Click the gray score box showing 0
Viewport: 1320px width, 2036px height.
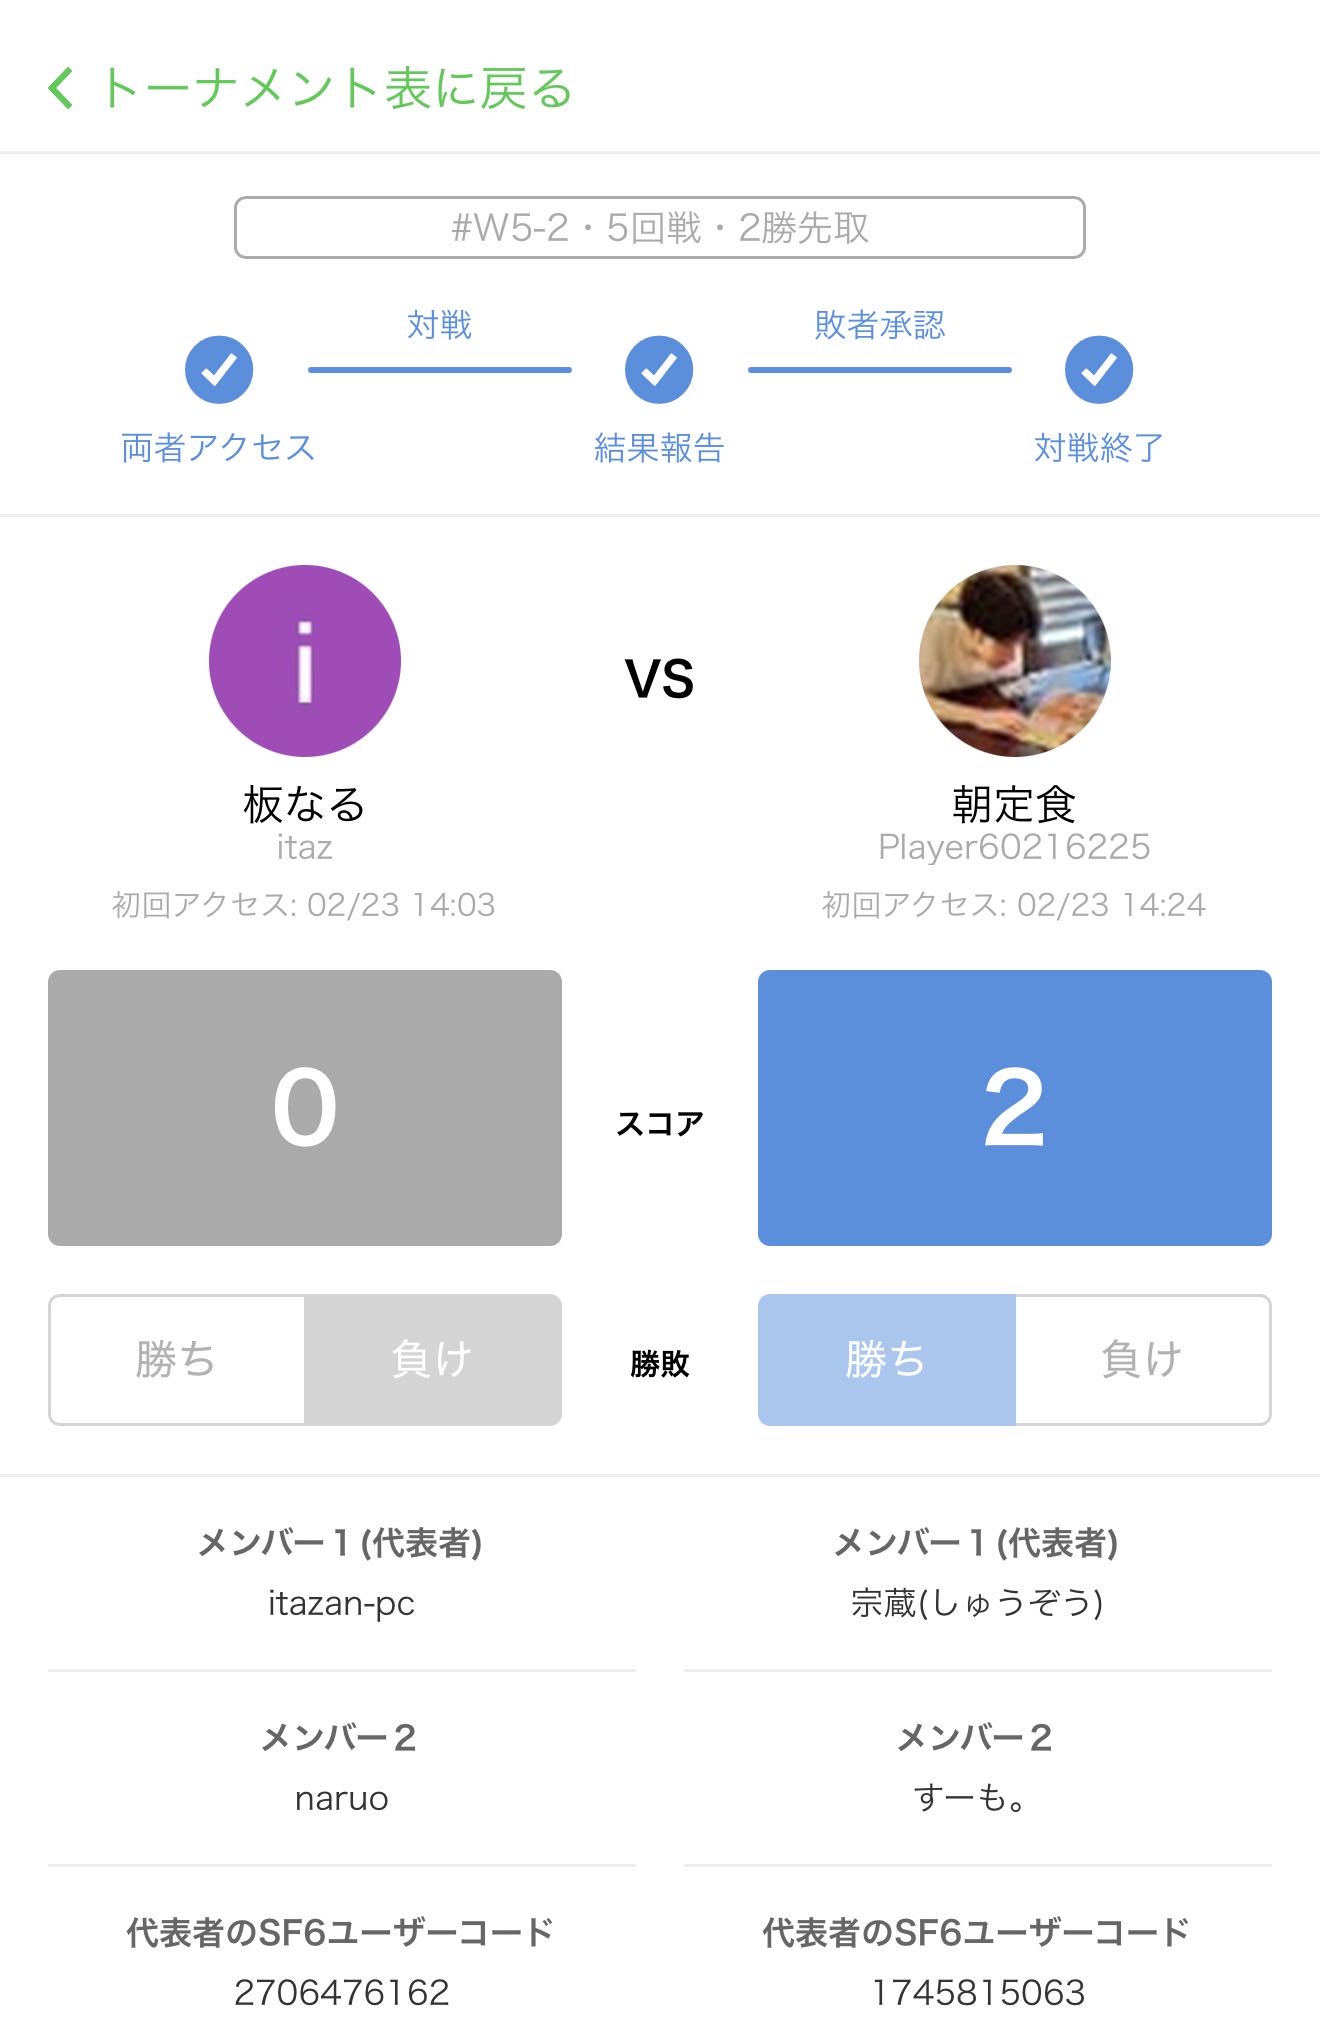[x=305, y=1108]
